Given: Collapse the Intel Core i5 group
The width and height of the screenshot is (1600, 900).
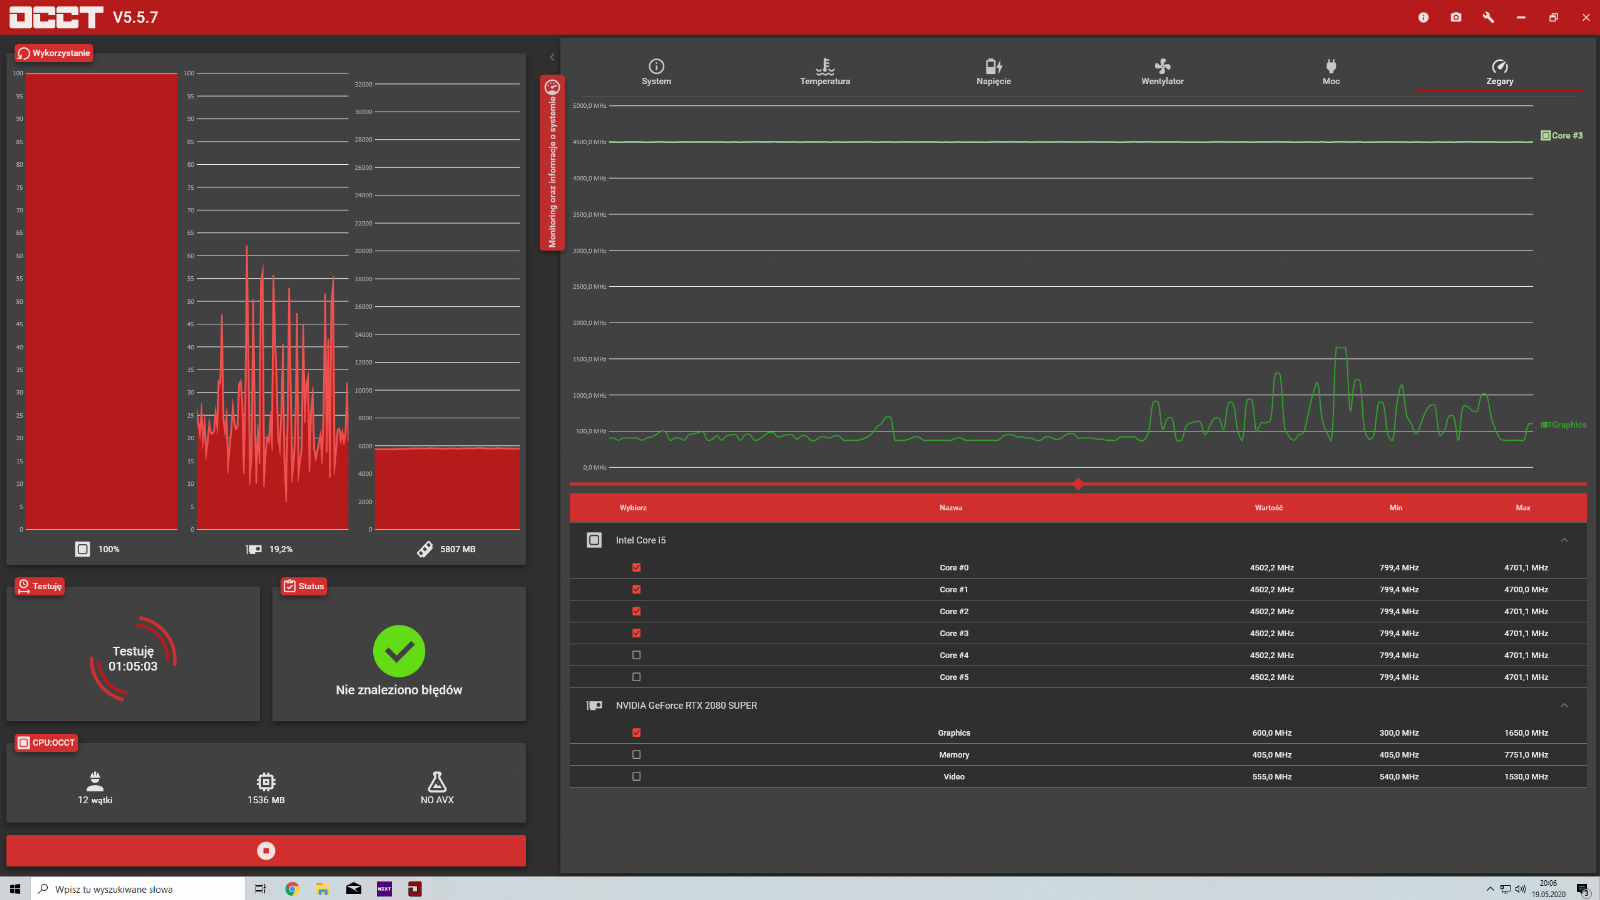Looking at the screenshot, I should 1564,540.
